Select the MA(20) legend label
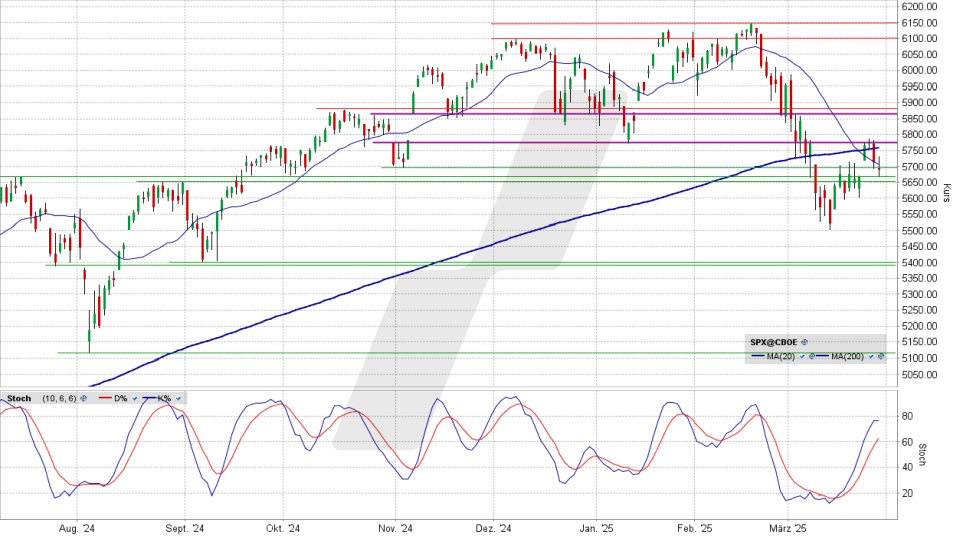The height and width of the screenshot is (540, 960). [781, 356]
